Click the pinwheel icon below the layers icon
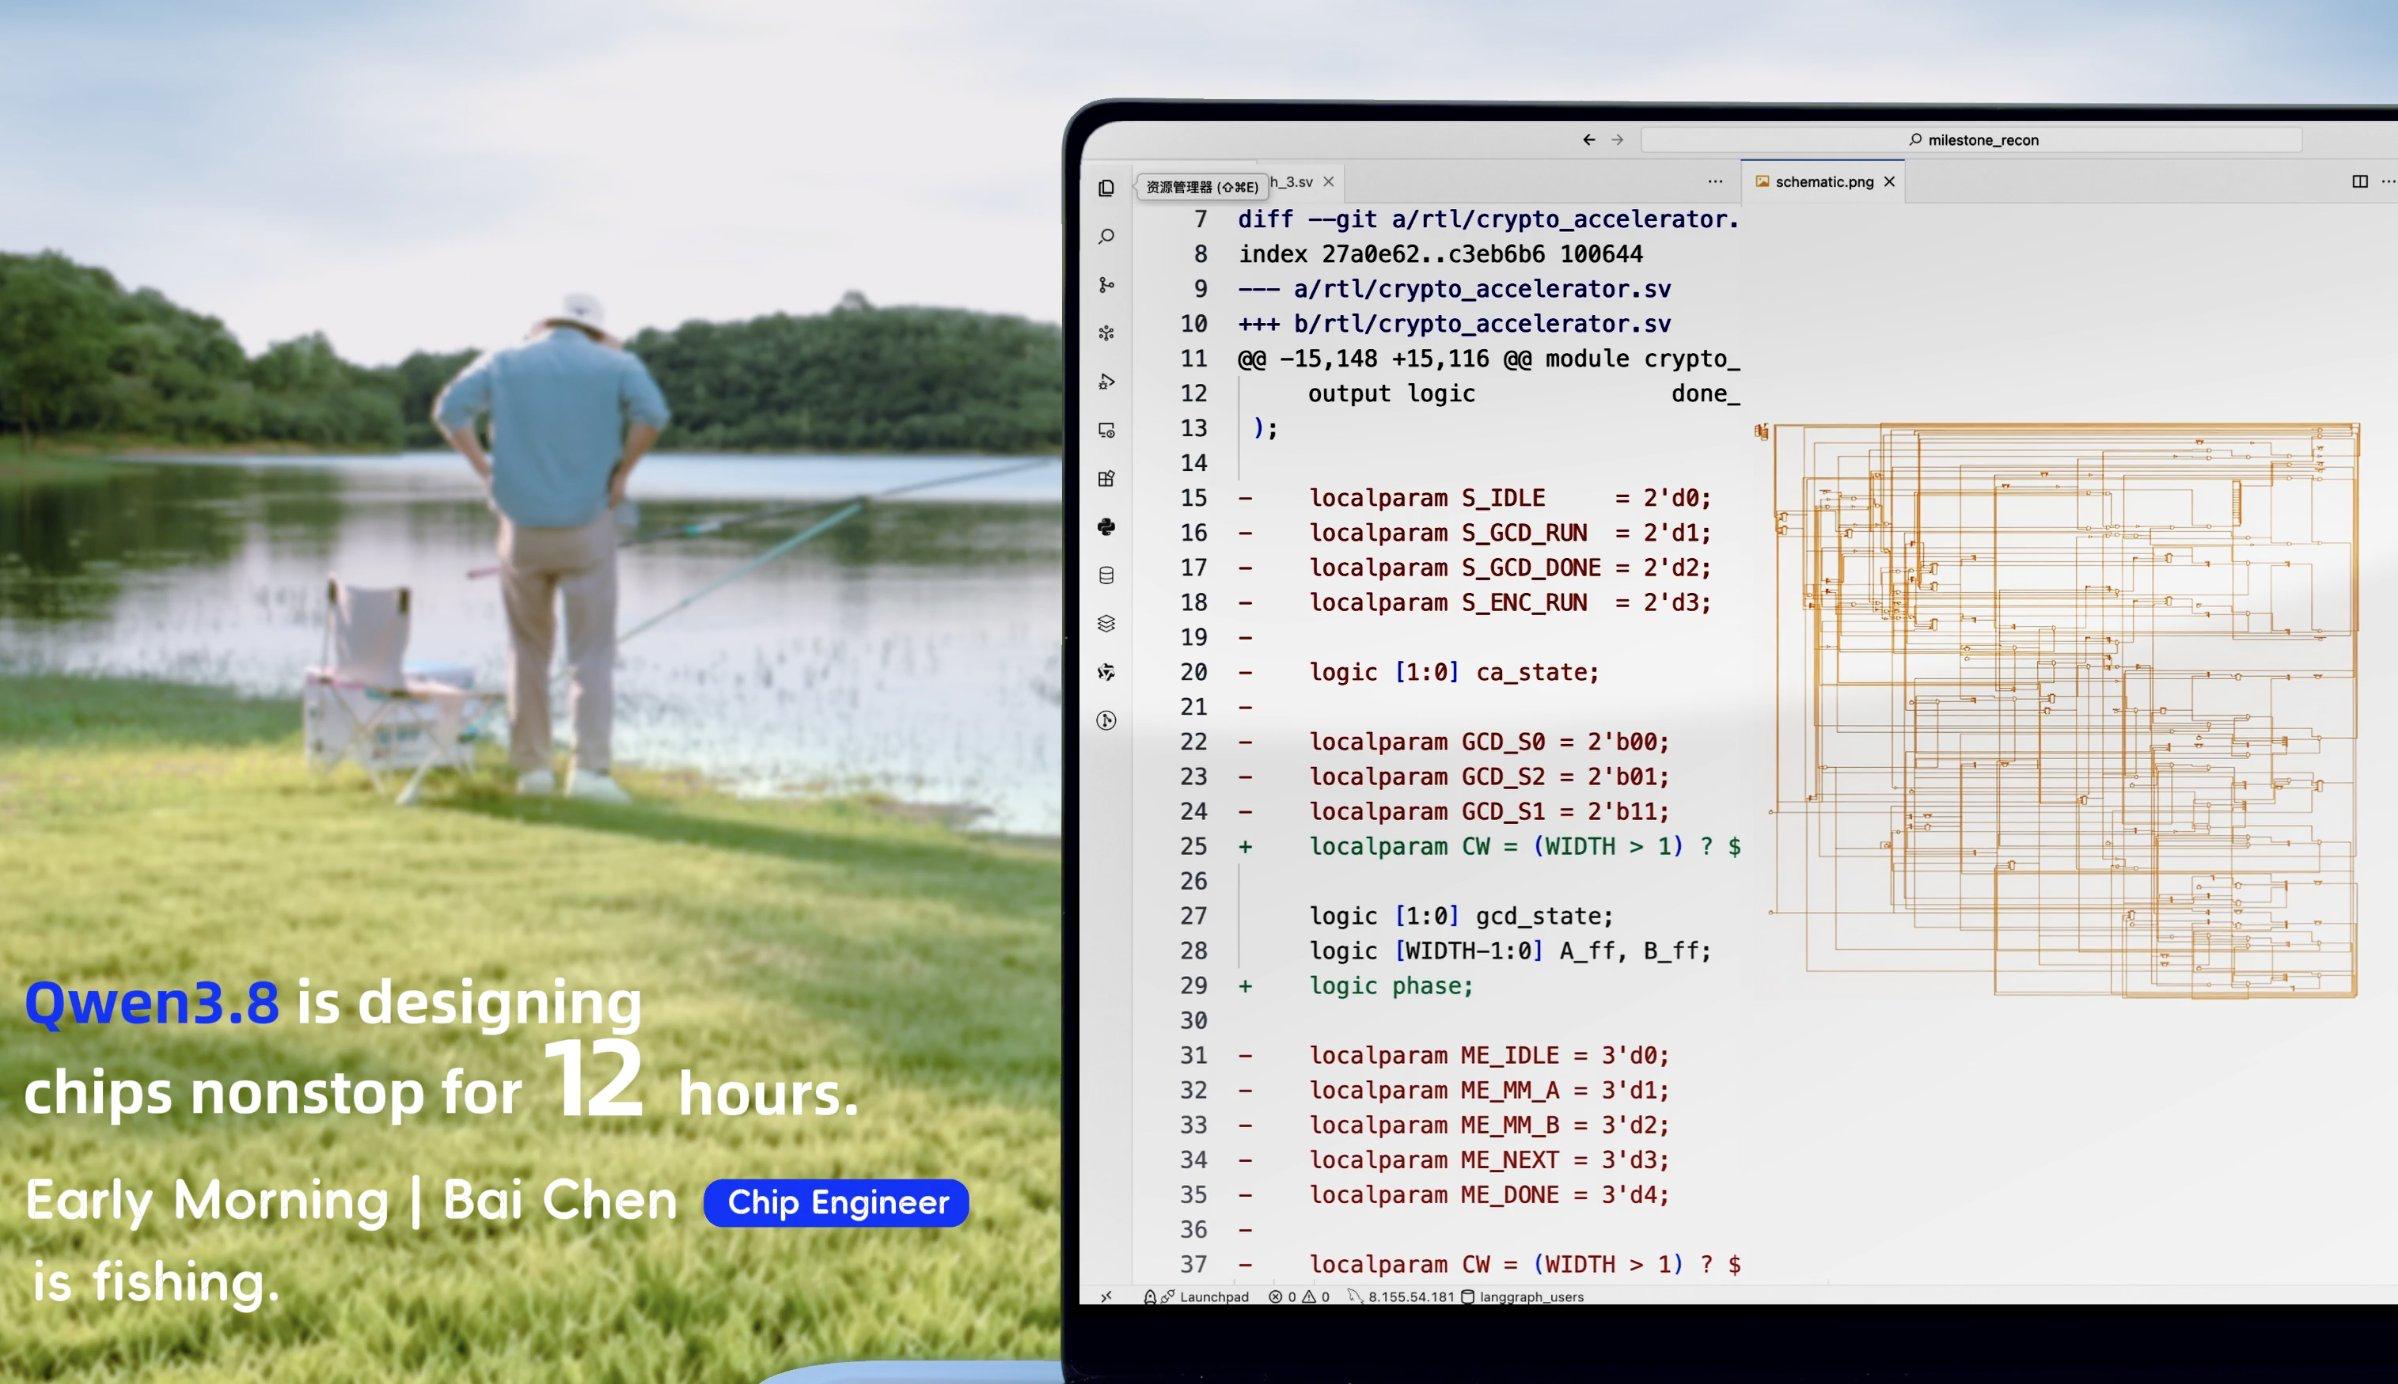 (1106, 672)
